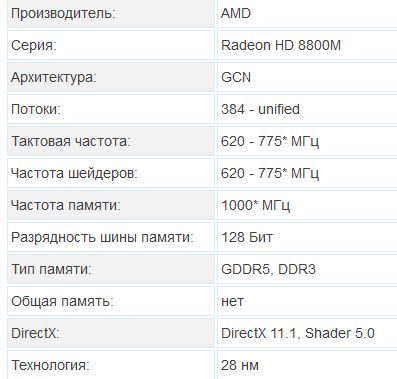
Task: Click the Архитектура label cell
Action: click(110, 77)
